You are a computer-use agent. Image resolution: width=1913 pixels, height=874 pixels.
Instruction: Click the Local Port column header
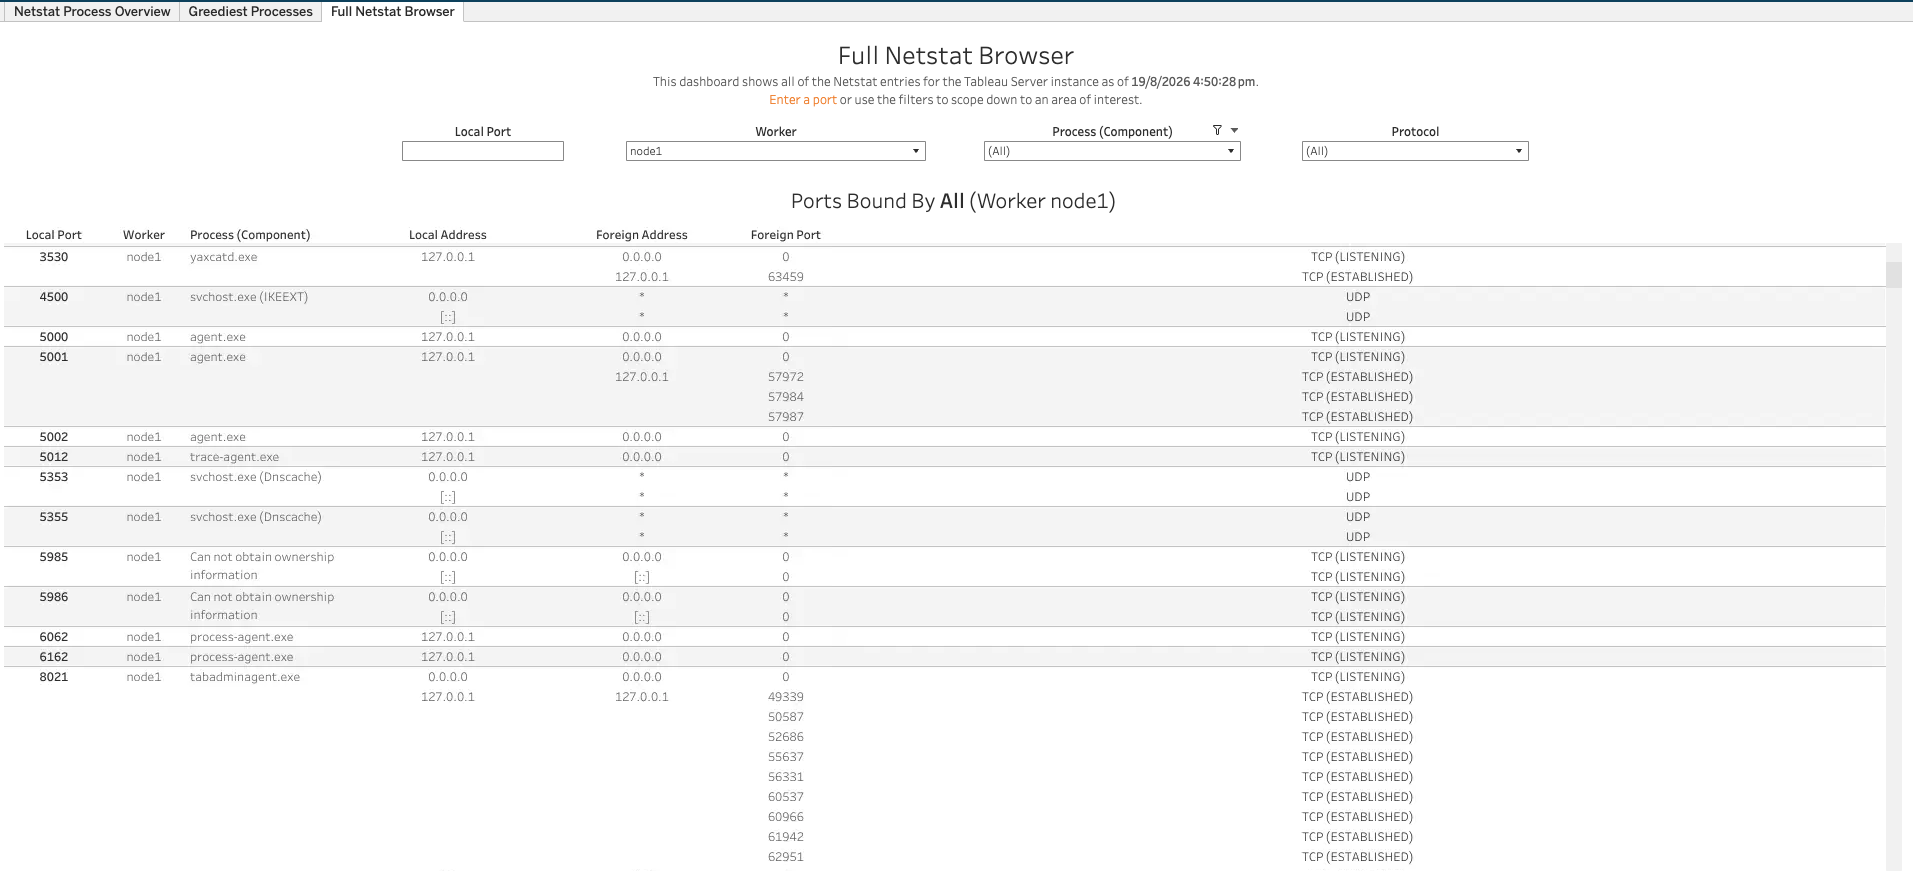coord(54,235)
